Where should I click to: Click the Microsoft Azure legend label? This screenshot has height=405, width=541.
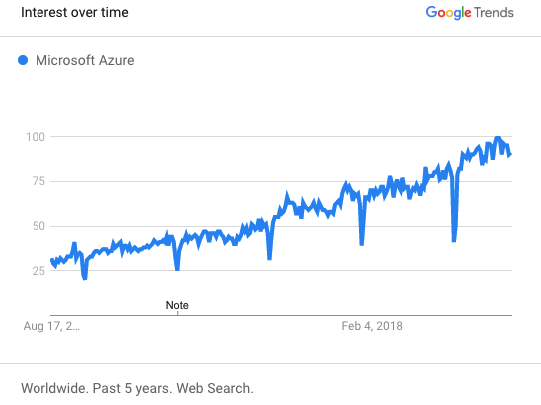point(85,60)
